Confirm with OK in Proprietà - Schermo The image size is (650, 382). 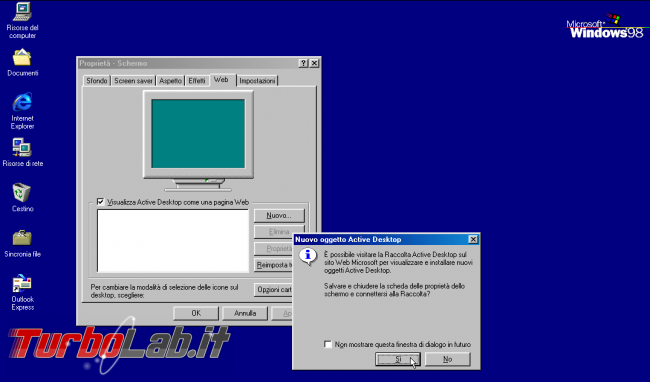(x=196, y=313)
